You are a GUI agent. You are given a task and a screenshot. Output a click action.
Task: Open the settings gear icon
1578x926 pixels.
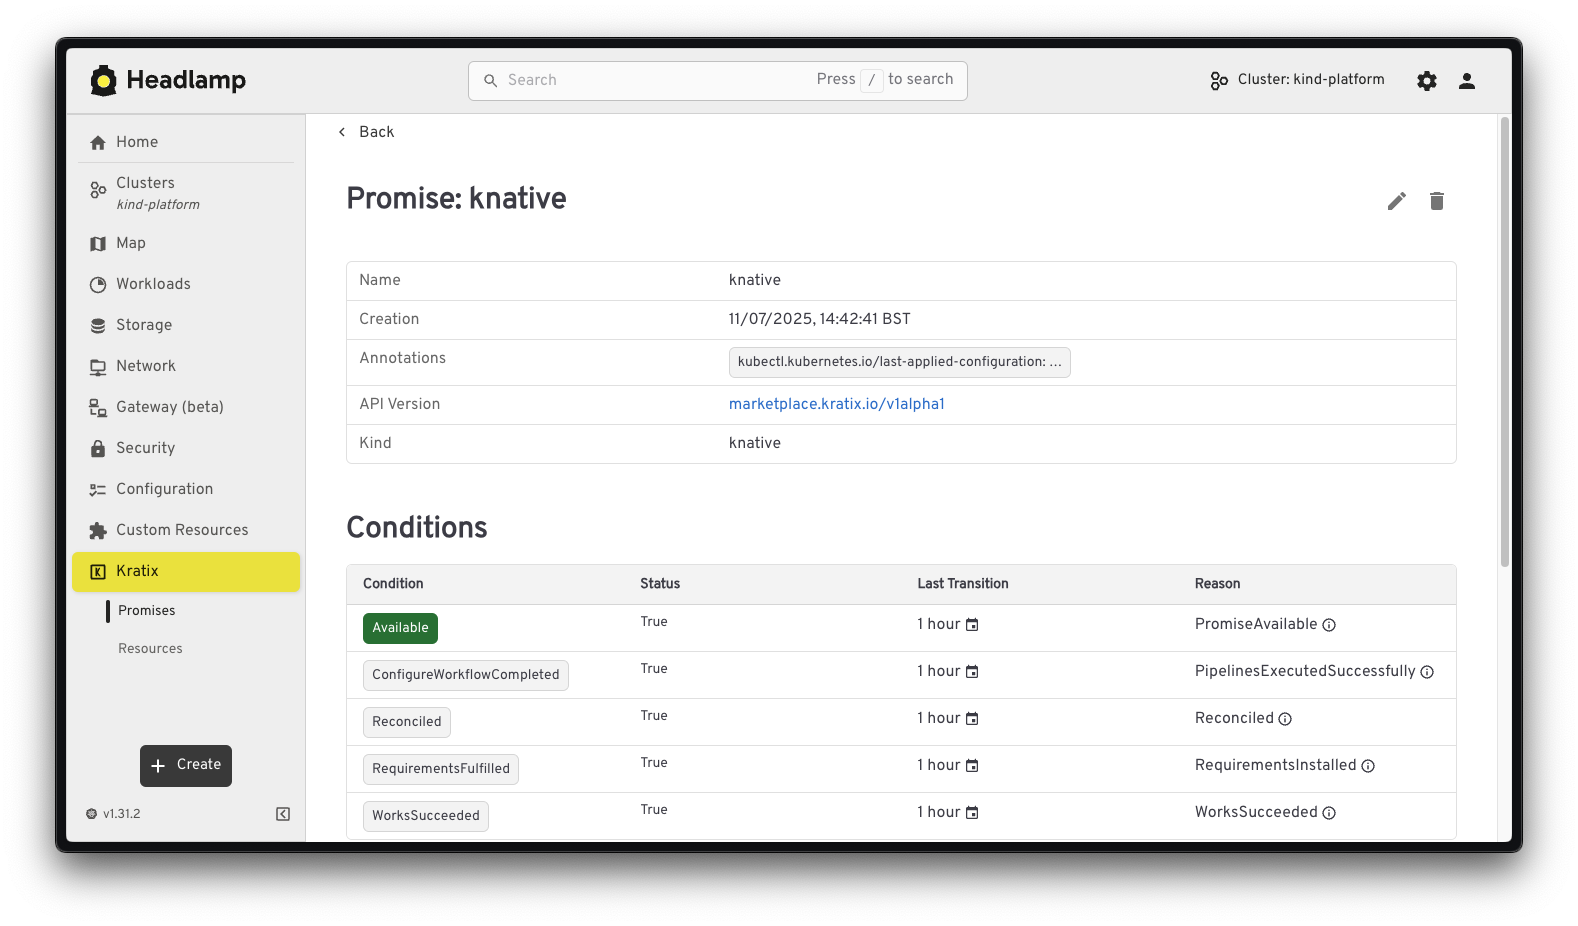[x=1427, y=81]
